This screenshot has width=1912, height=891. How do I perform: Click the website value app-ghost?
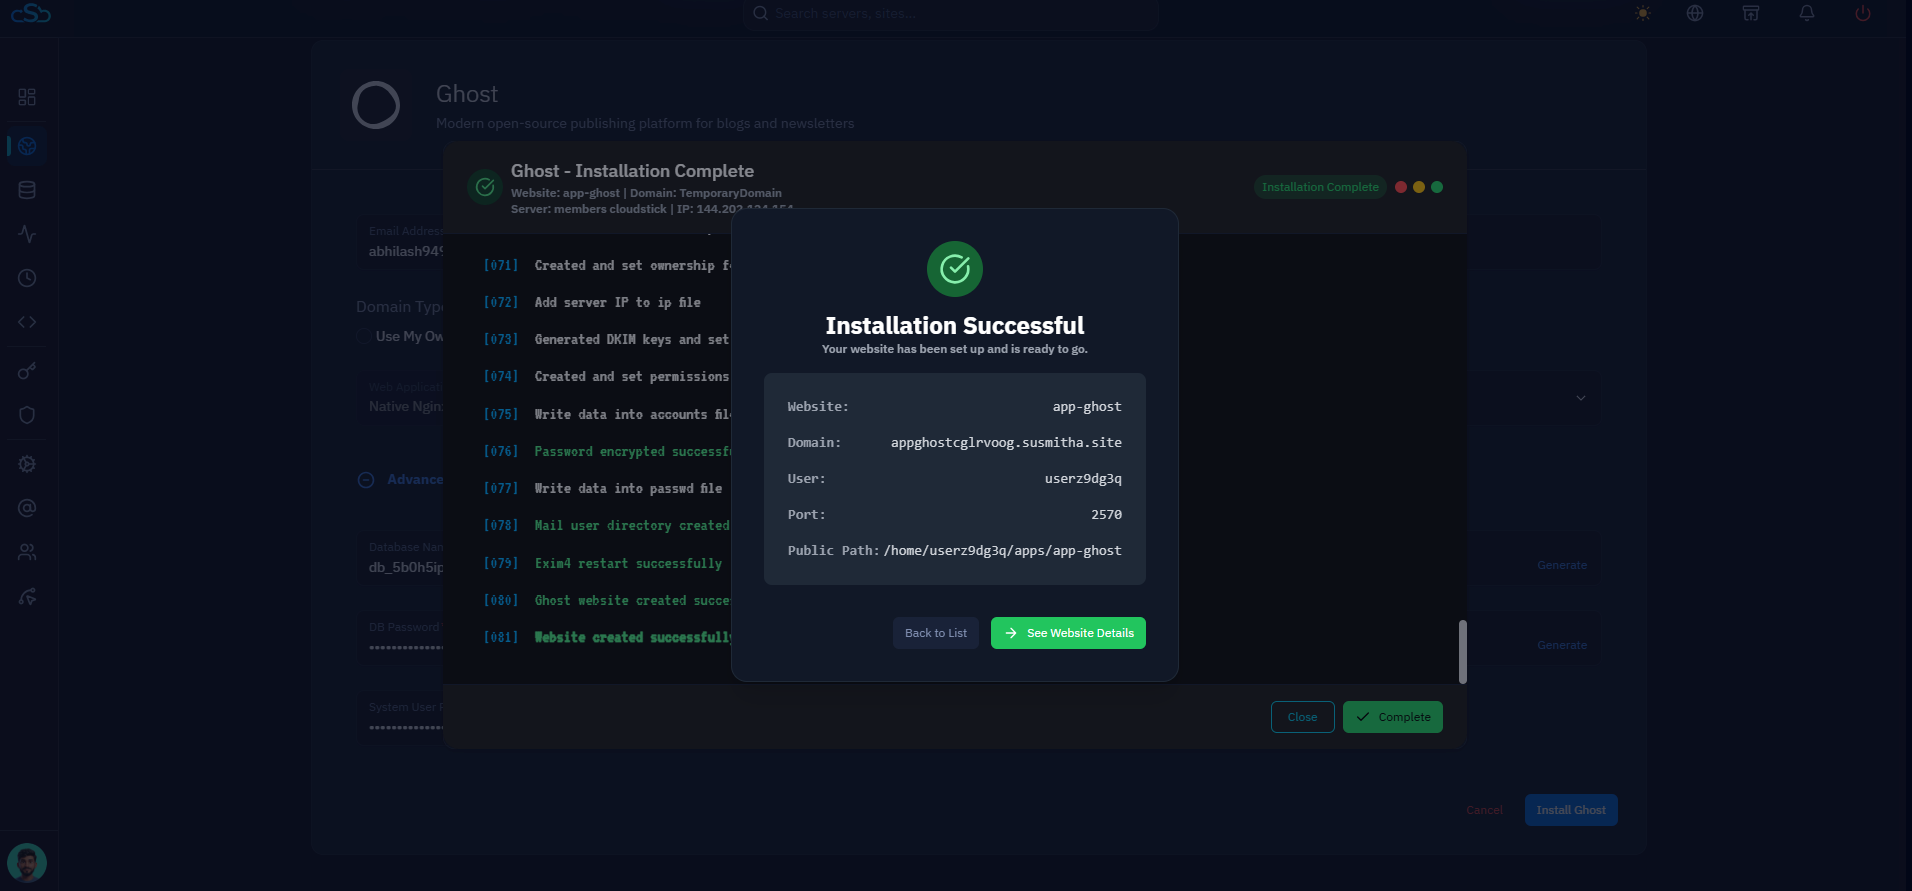(1087, 406)
